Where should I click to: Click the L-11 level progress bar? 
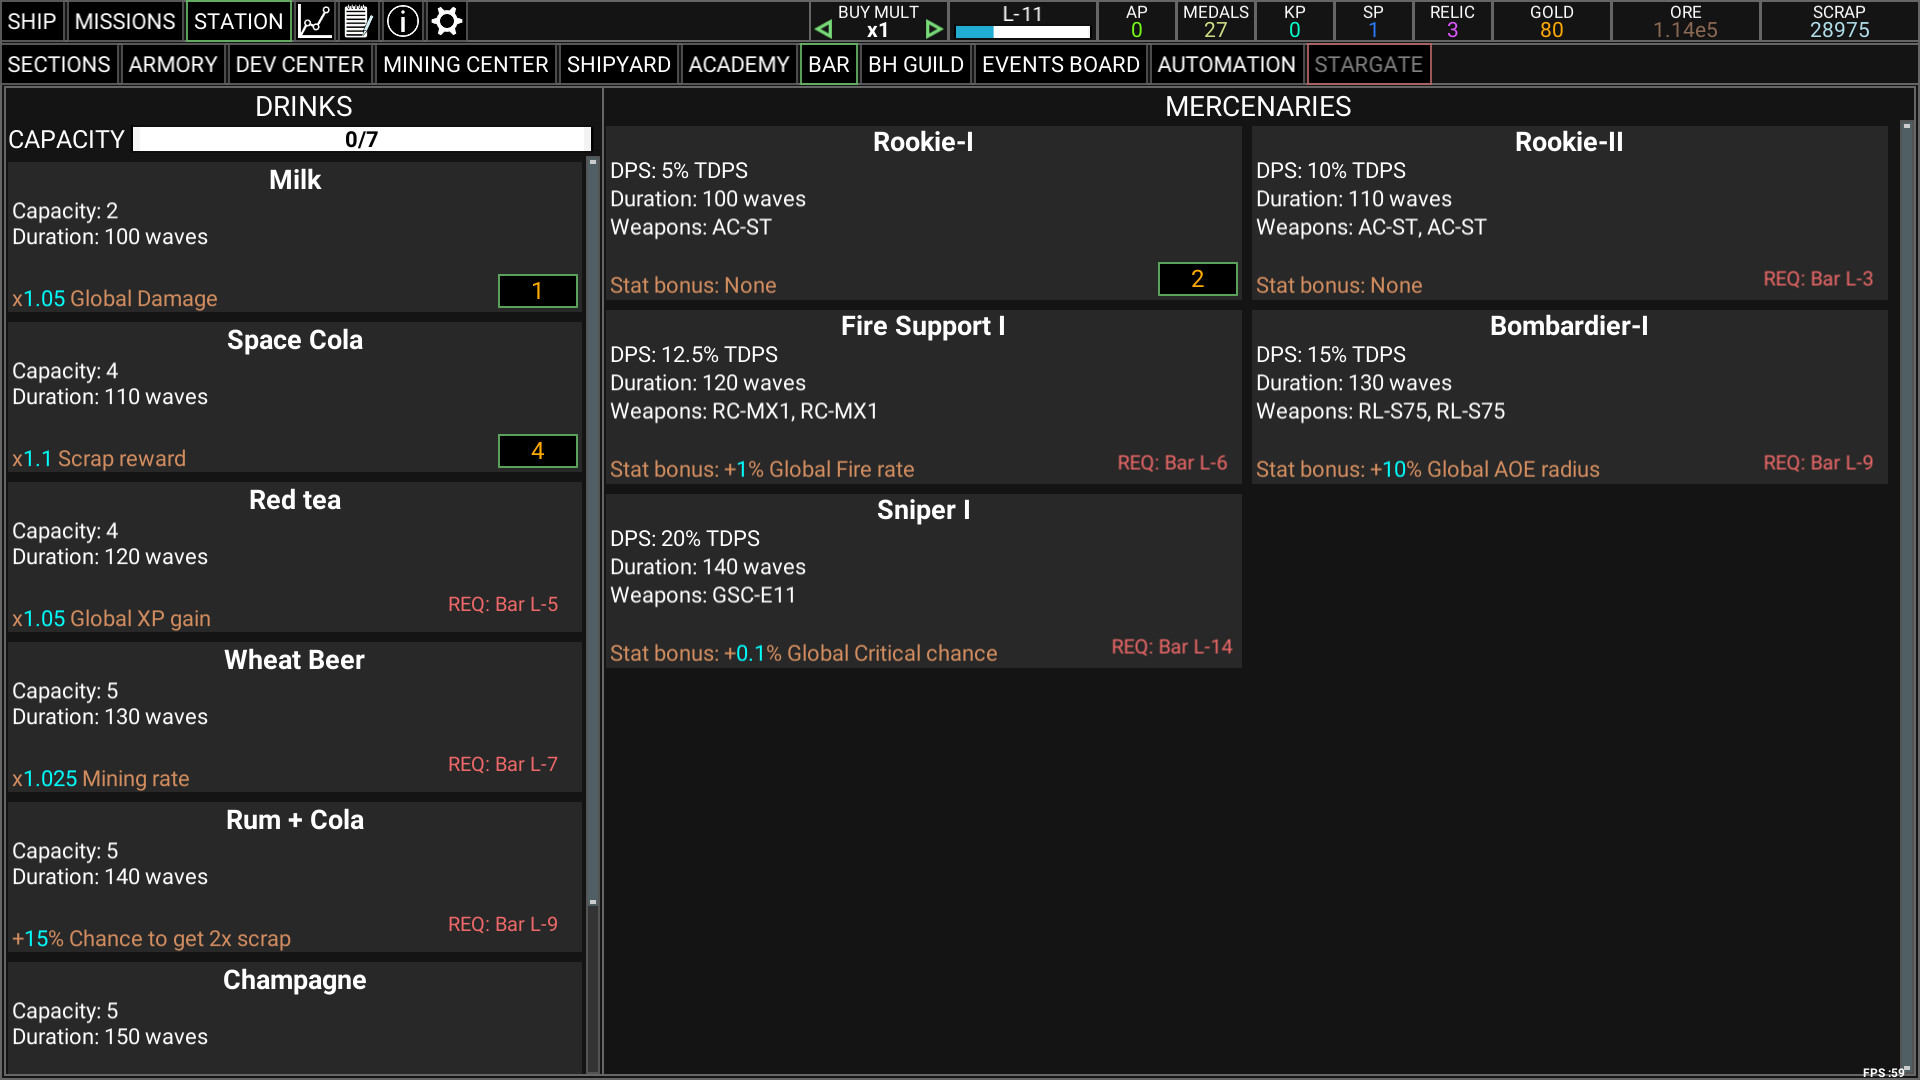[1022, 30]
